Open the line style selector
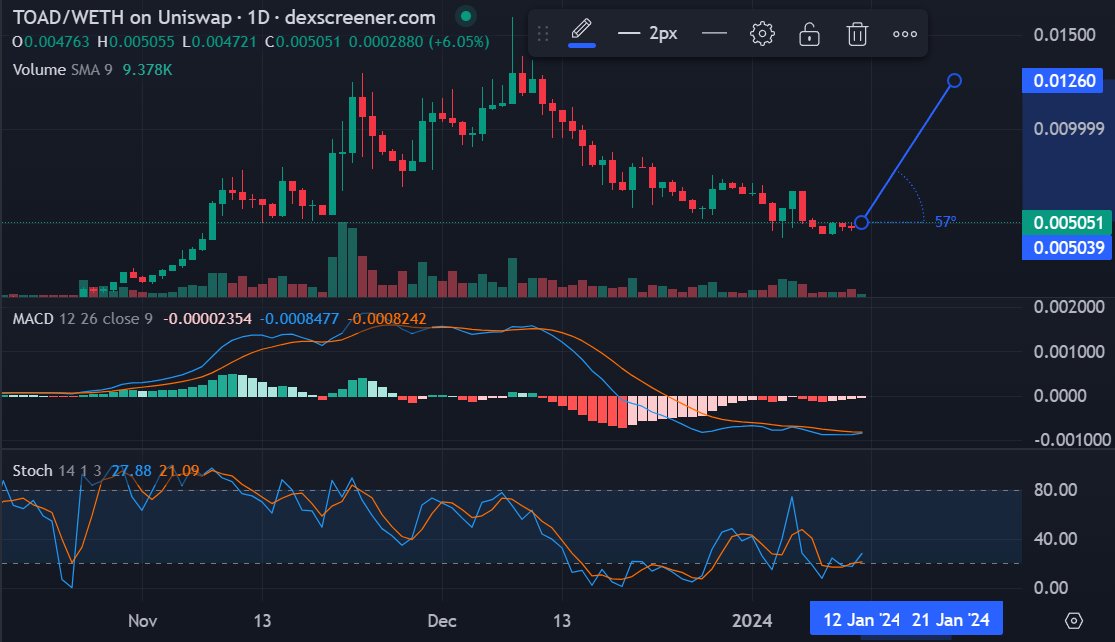1115x642 pixels. click(x=714, y=33)
